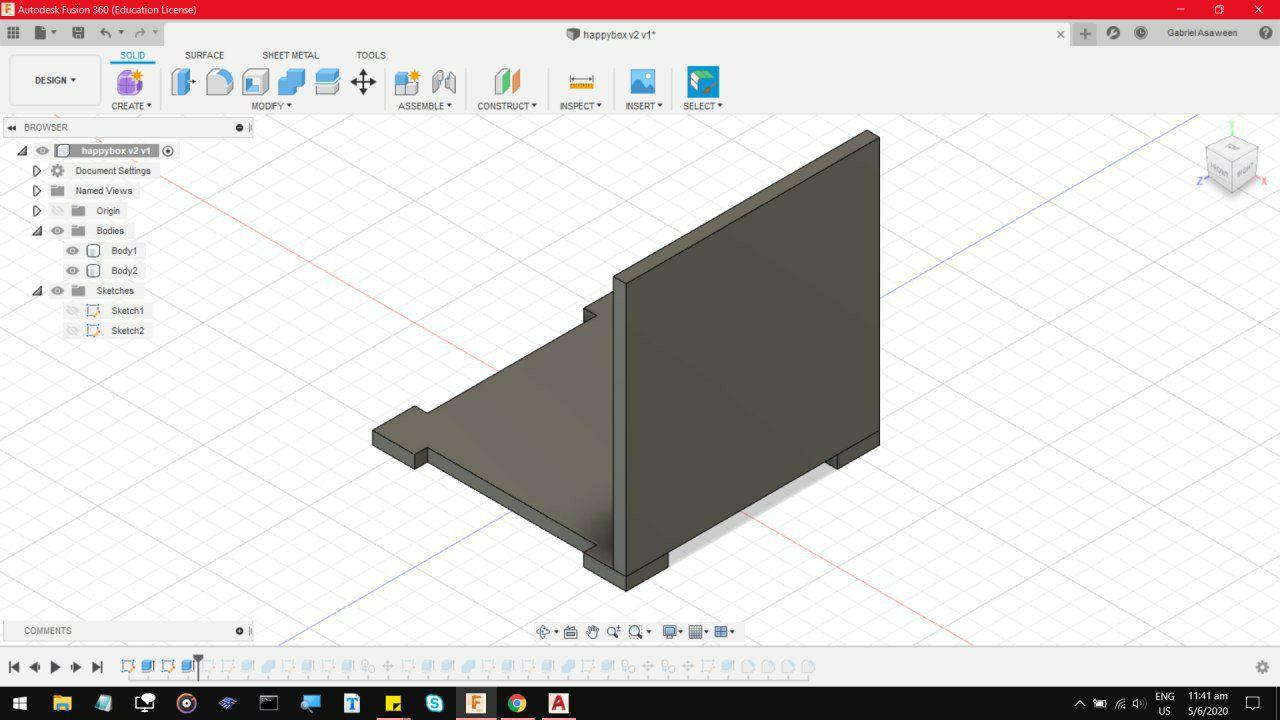
Task: Jump to timeline end
Action: pyautogui.click(x=97, y=667)
